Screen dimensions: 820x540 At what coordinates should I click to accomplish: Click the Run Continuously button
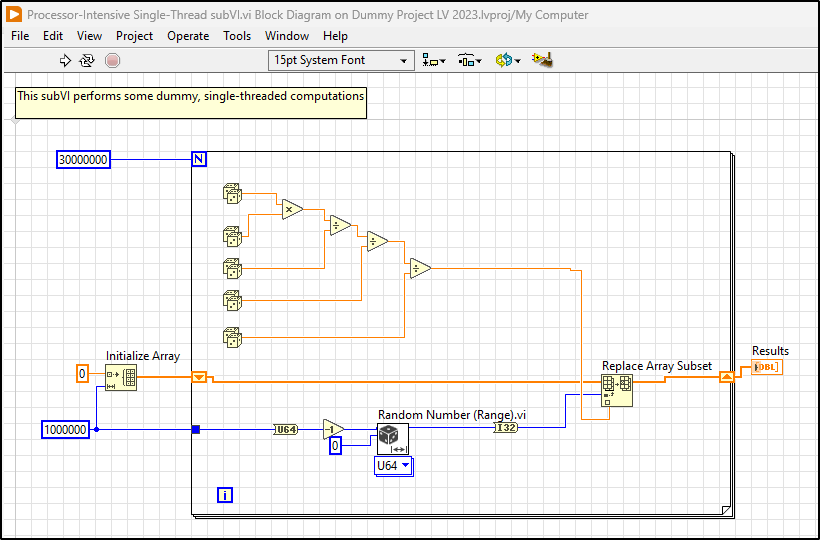coord(87,60)
